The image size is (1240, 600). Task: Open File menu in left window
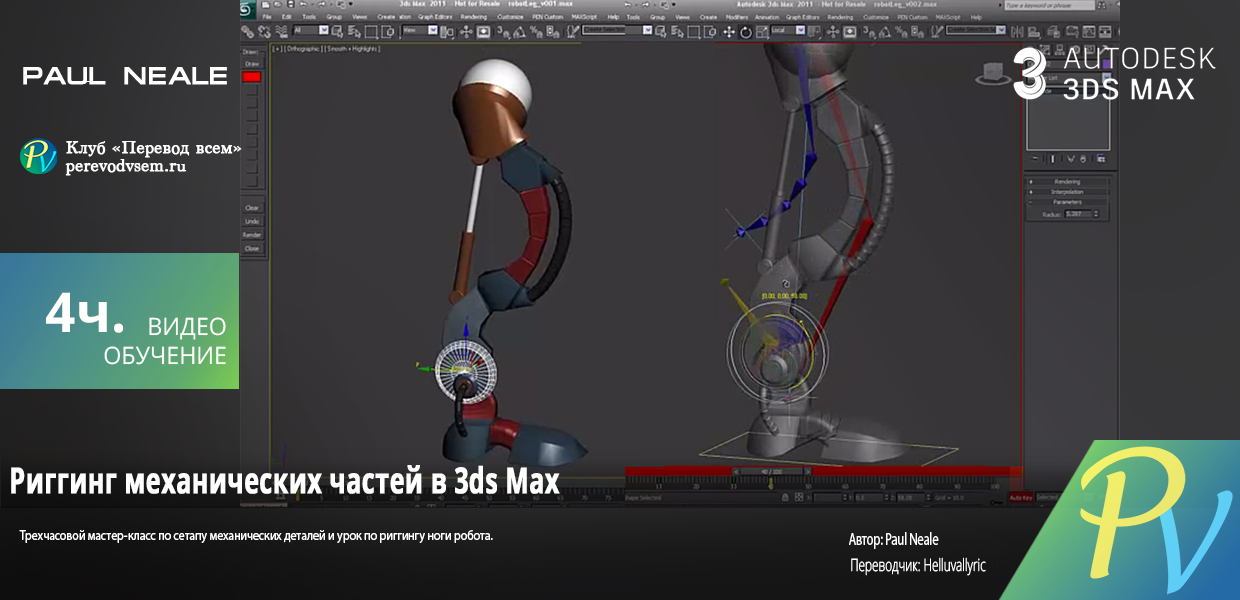[267, 17]
